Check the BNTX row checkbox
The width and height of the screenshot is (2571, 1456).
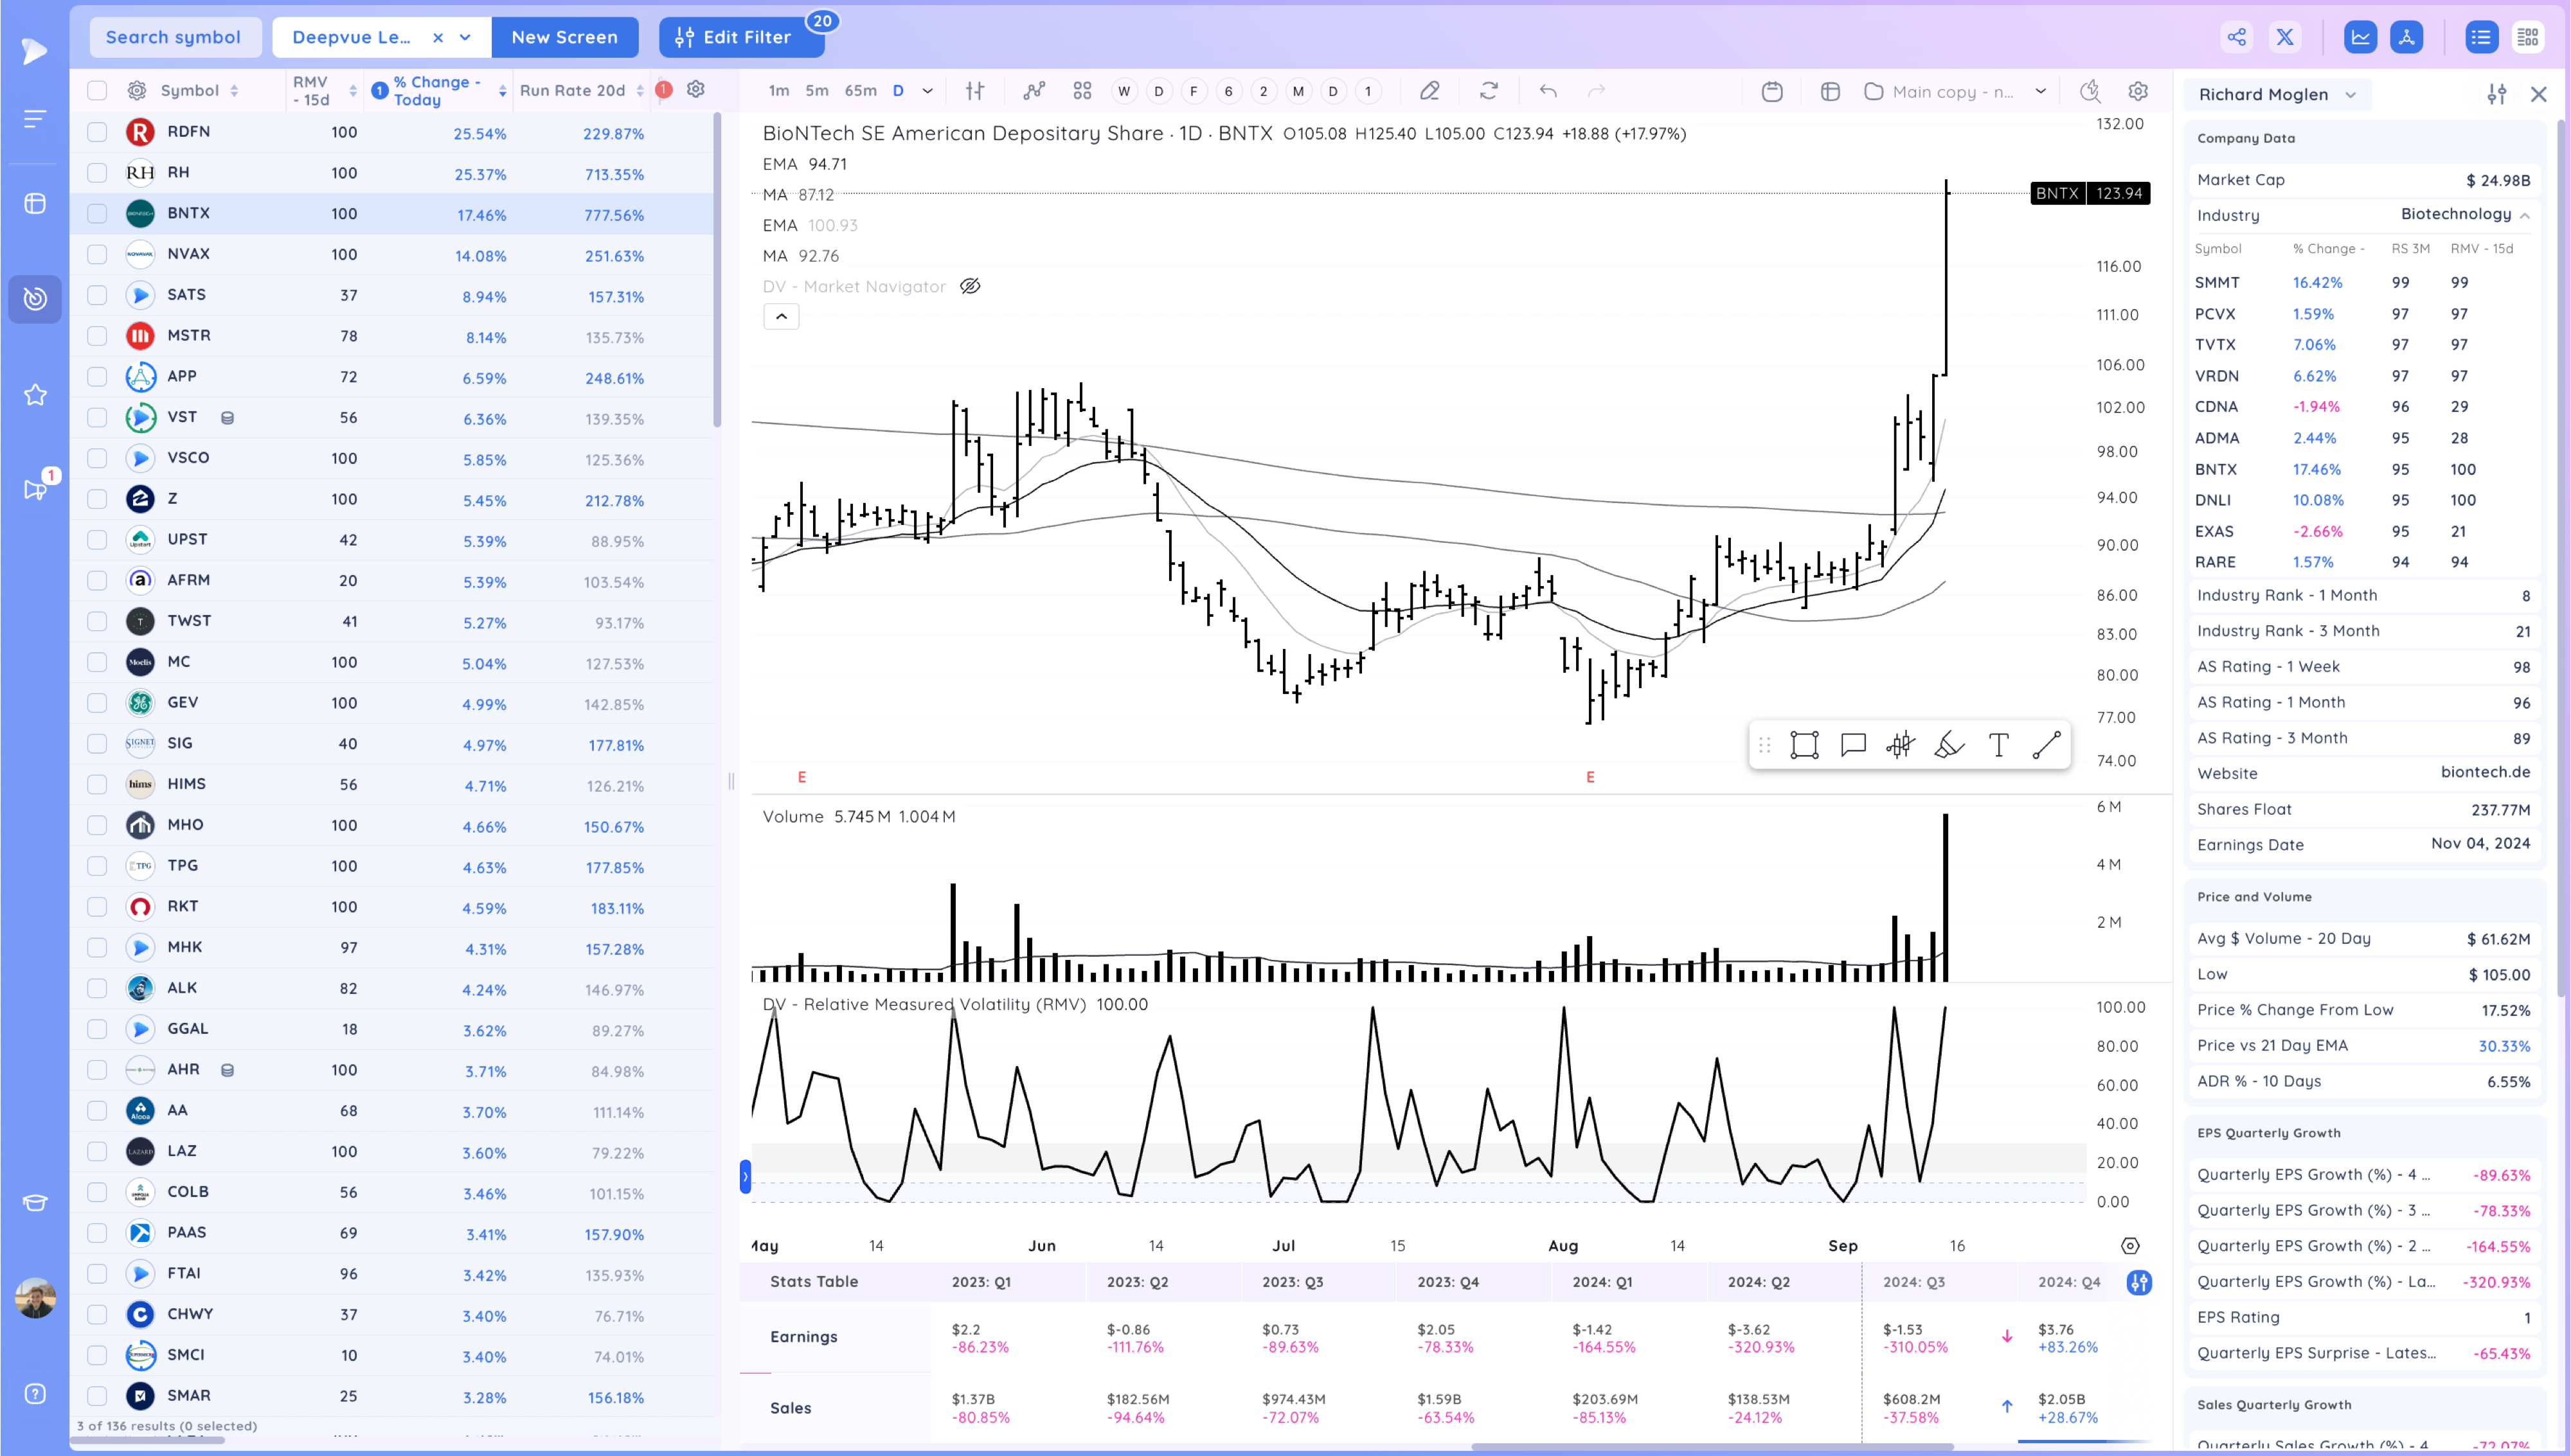coord(97,213)
